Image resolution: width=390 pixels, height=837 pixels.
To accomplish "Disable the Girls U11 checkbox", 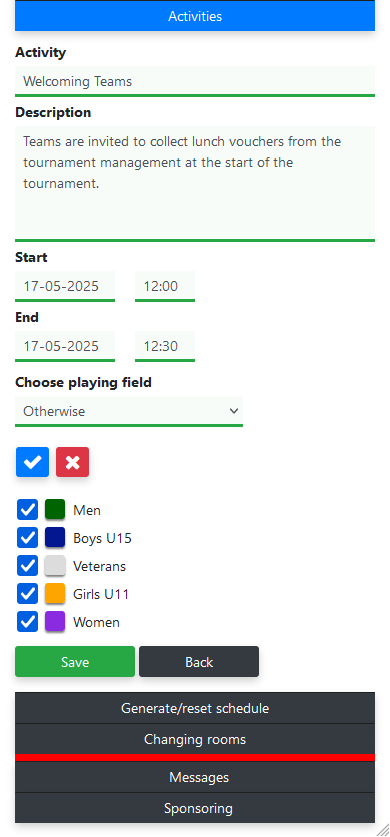I will [27, 593].
